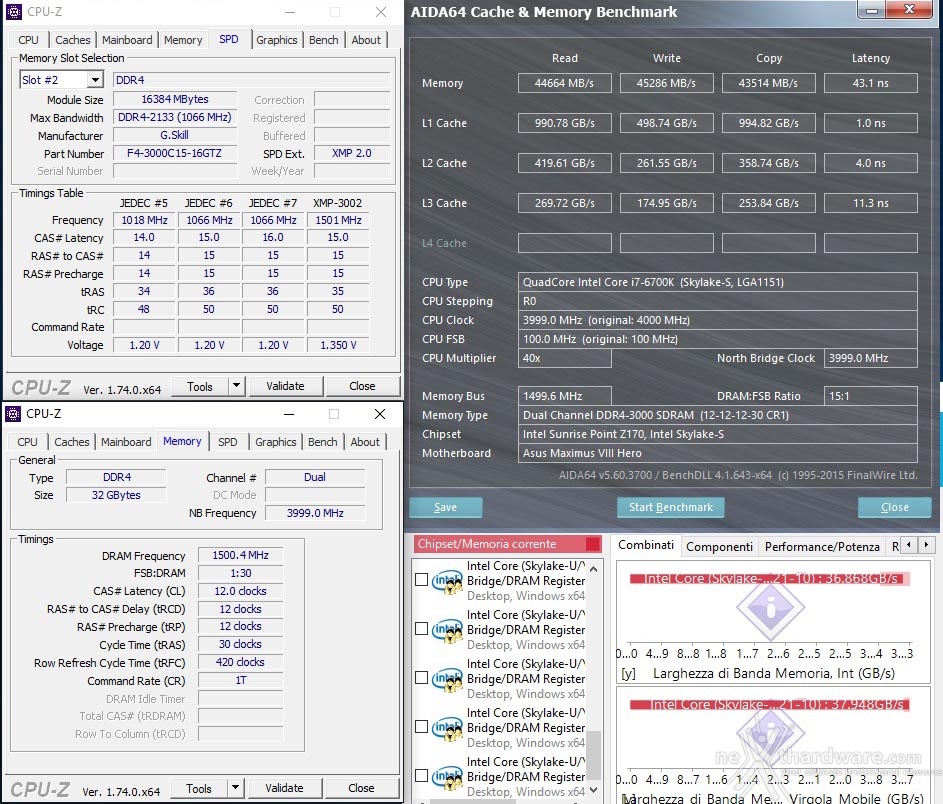Expand the Tools arrow in the lower CPU-Z window
Image resolution: width=943 pixels, height=804 pixels.
click(236, 787)
